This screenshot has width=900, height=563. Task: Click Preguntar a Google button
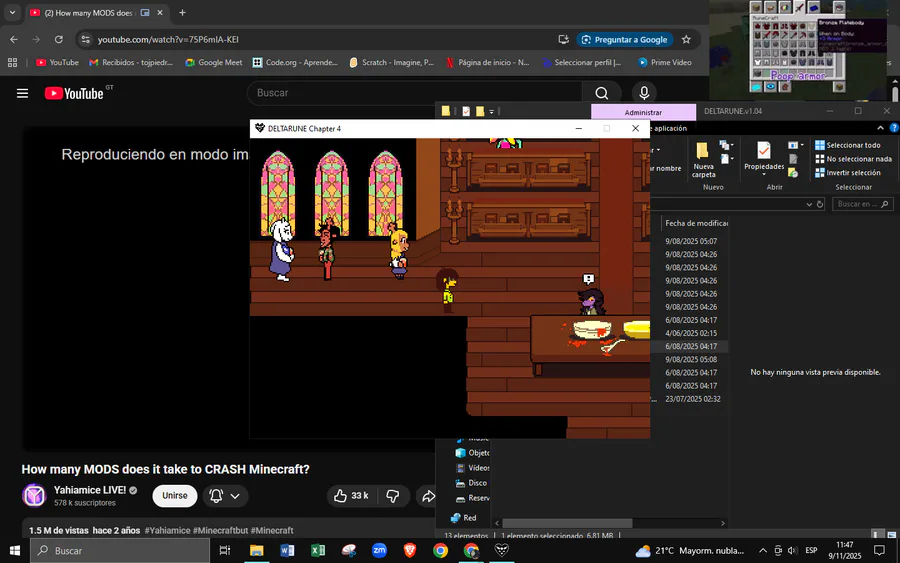point(624,40)
